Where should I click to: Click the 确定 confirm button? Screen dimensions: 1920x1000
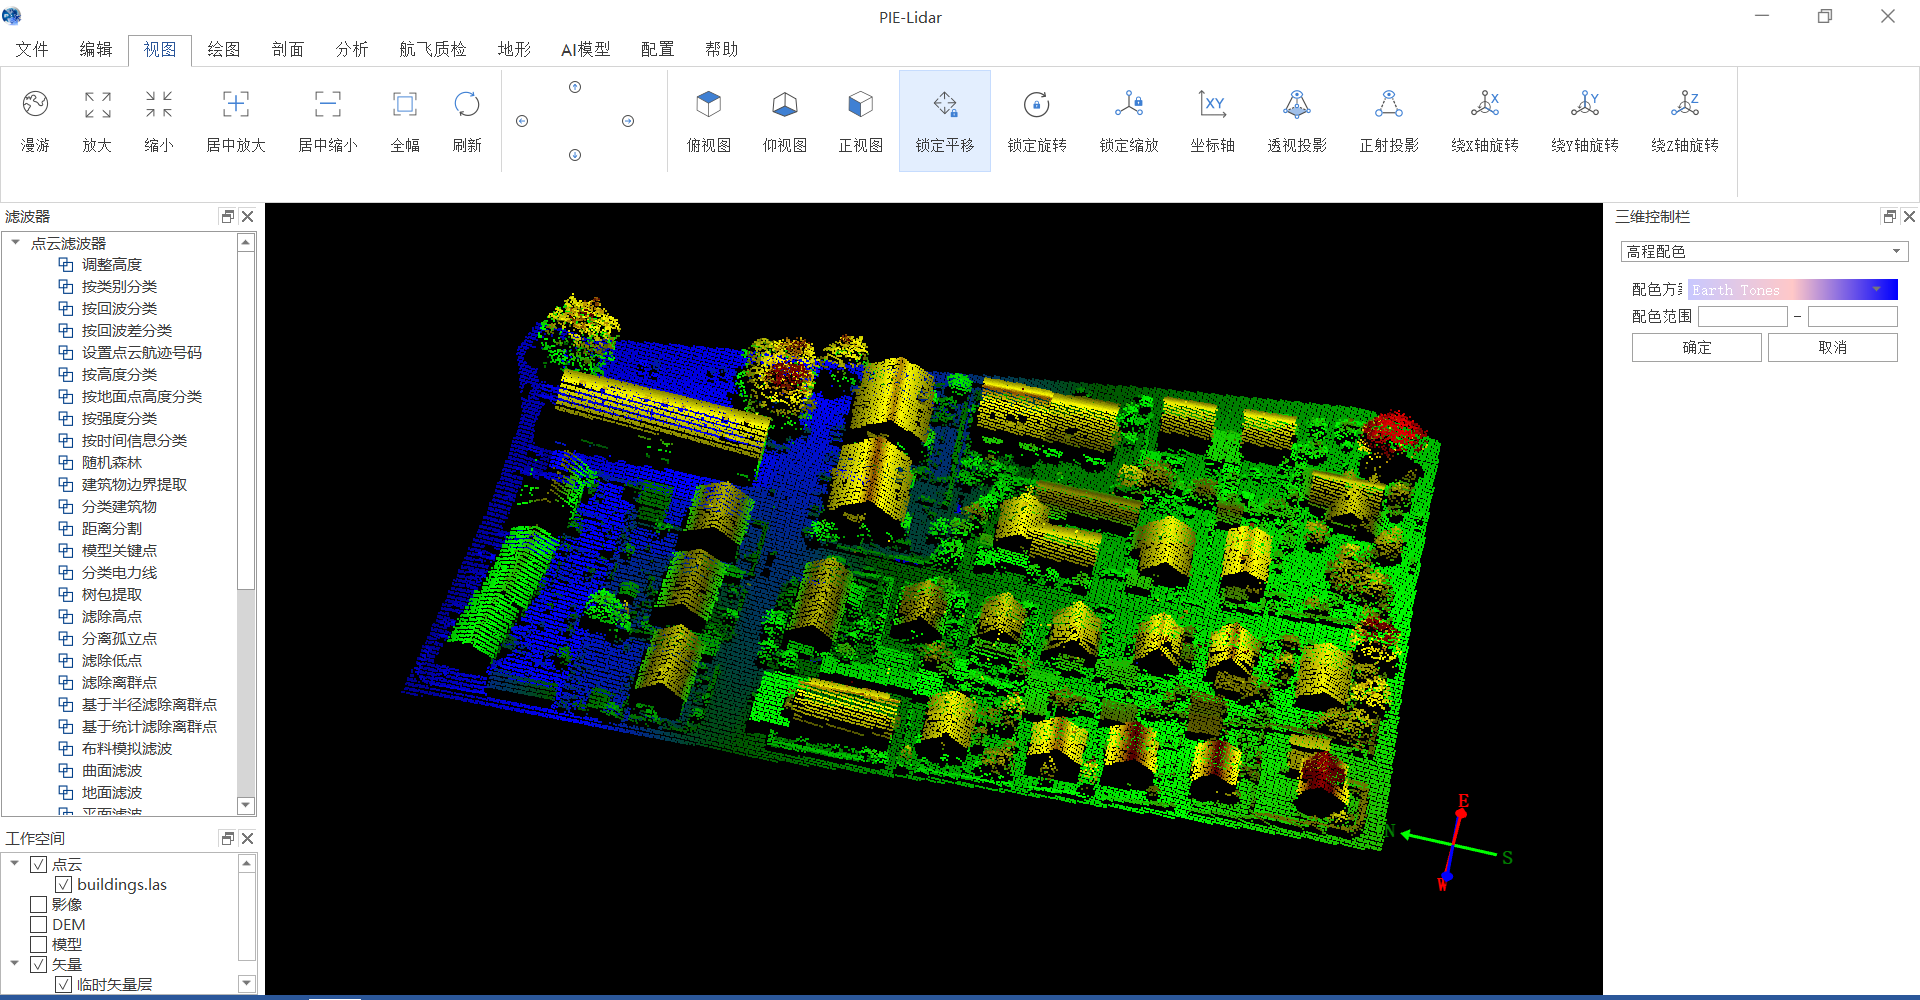[1697, 347]
